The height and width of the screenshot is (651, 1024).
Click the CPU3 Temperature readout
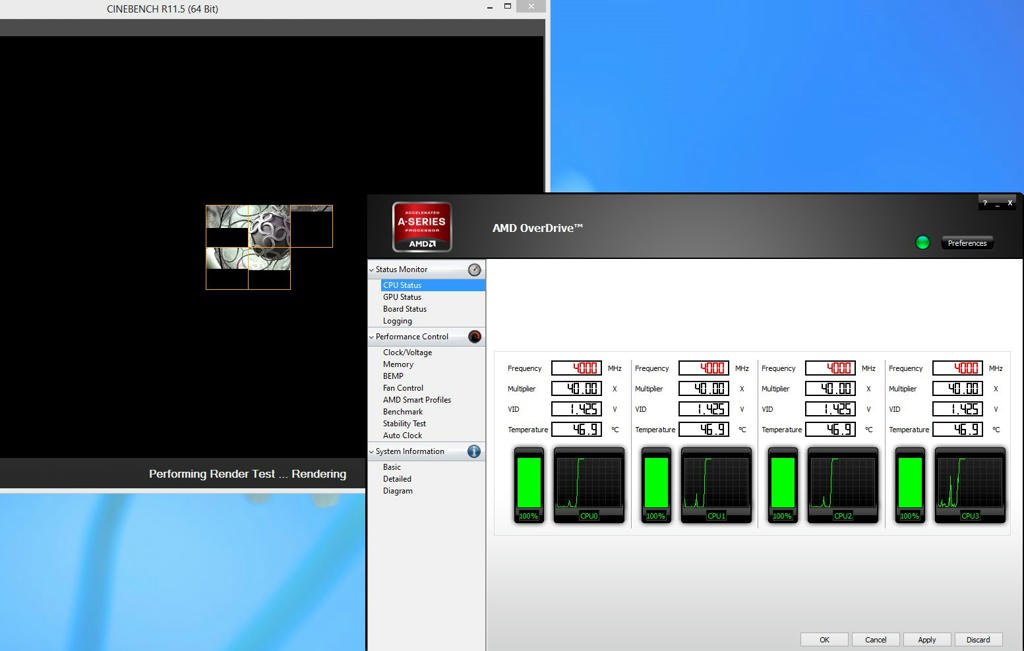pos(958,430)
